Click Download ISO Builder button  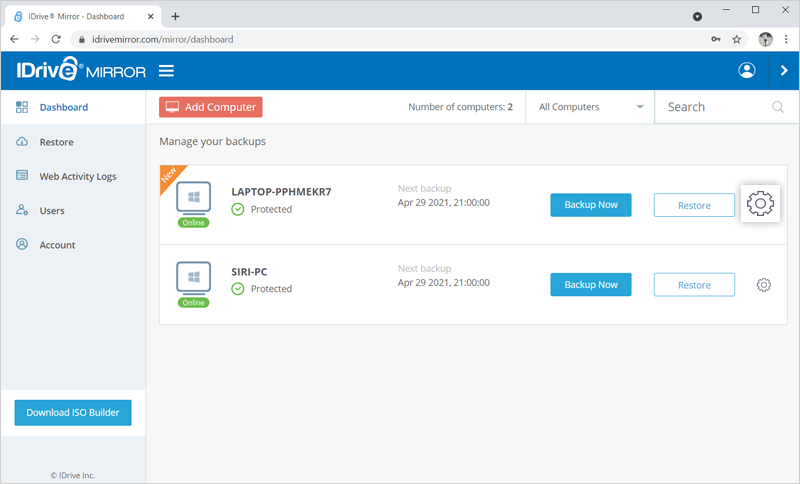pyautogui.click(x=73, y=413)
